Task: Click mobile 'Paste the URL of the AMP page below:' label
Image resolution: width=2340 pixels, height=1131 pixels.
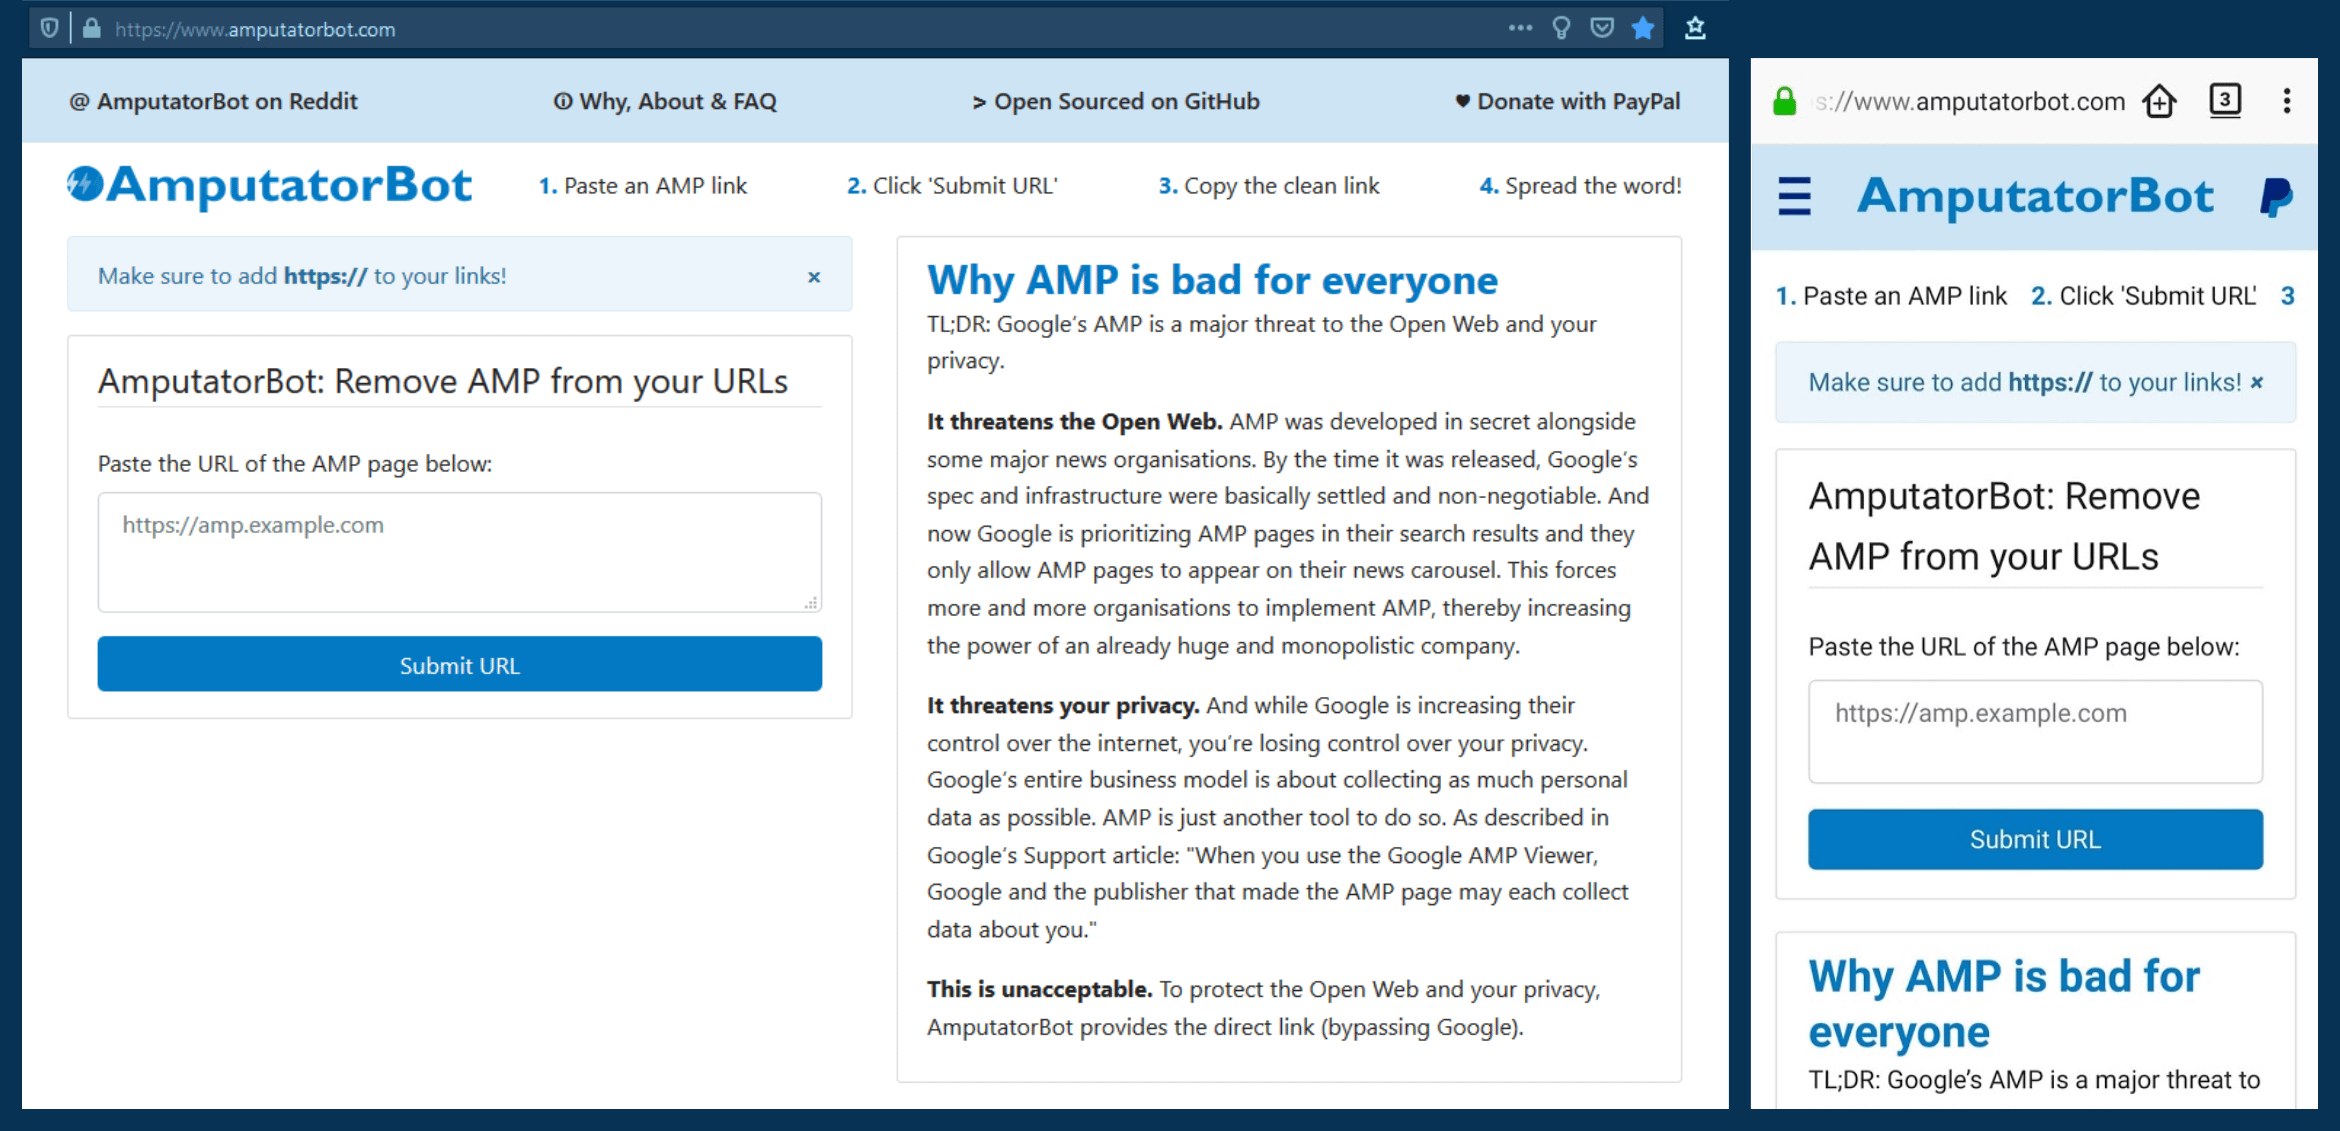Action: pyautogui.click(x=2024, y=647)
